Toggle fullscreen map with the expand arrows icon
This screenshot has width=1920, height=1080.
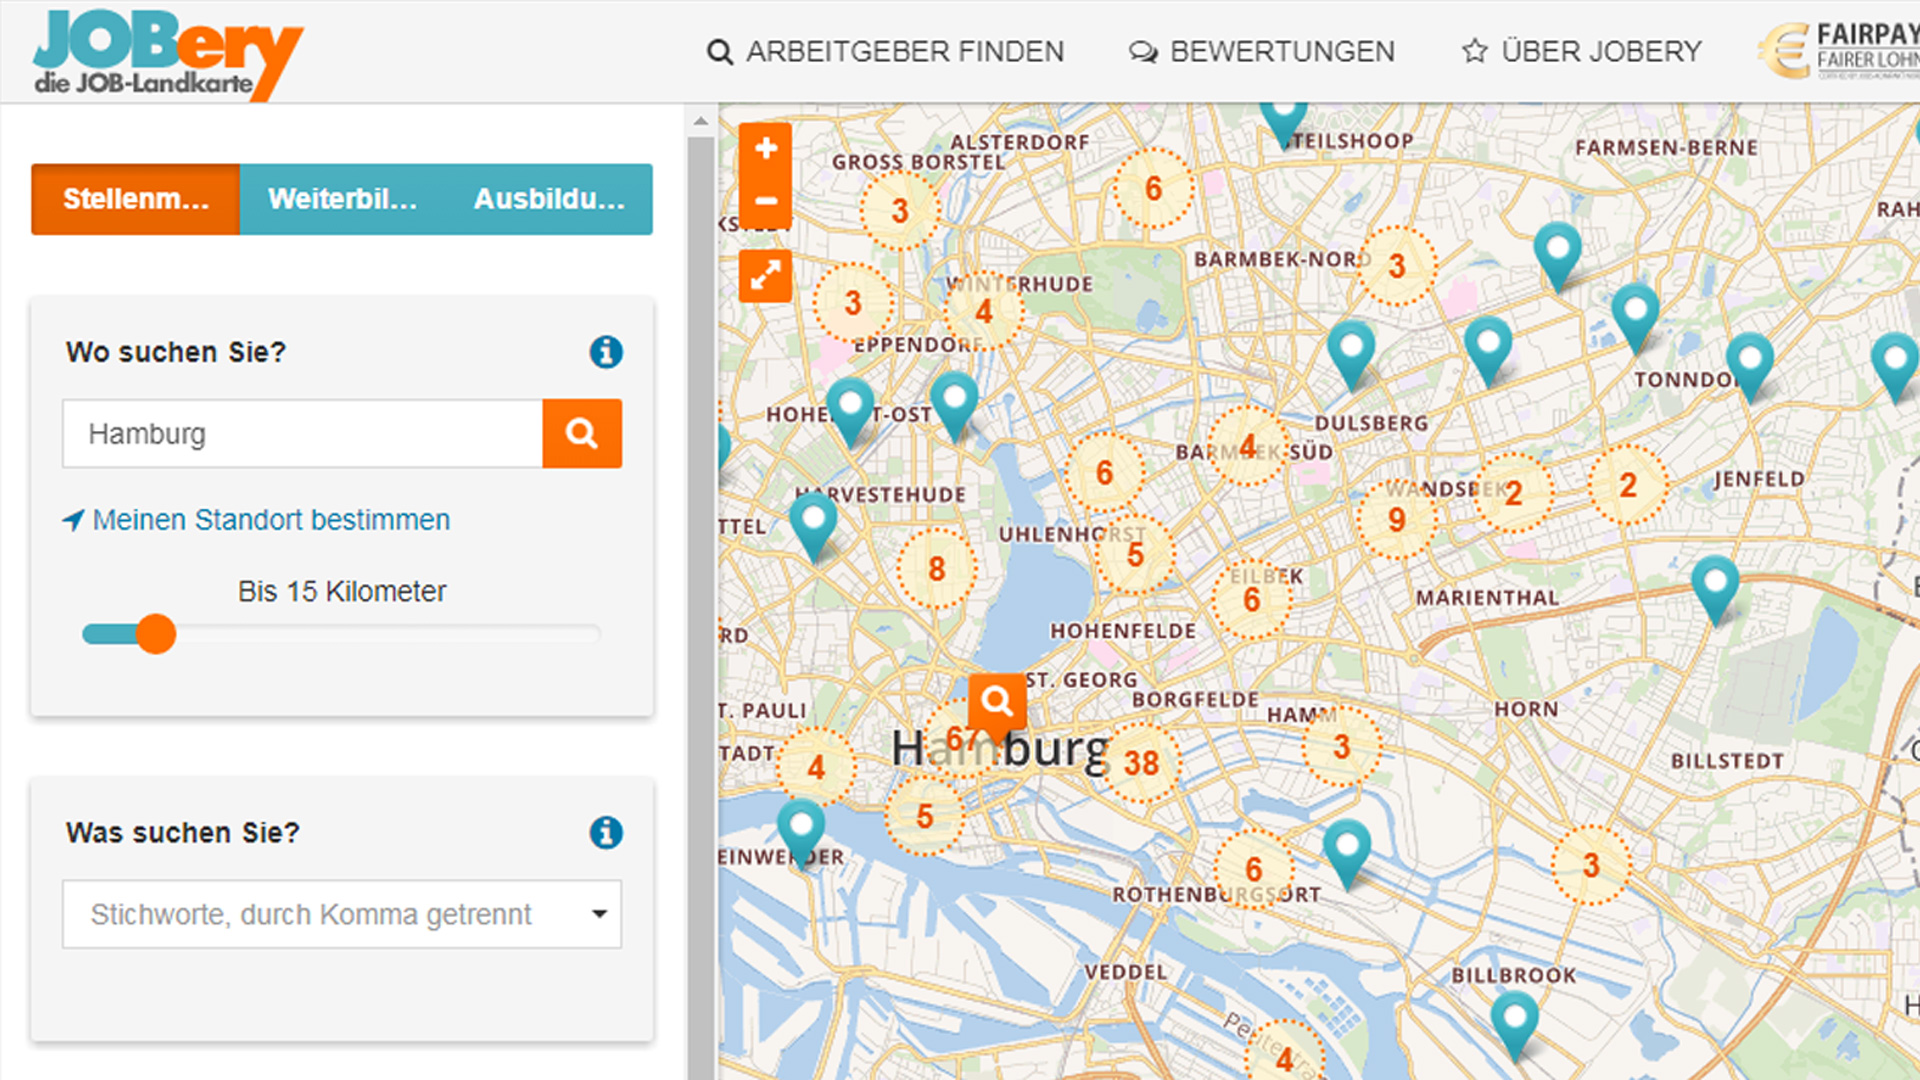[765, 275]
